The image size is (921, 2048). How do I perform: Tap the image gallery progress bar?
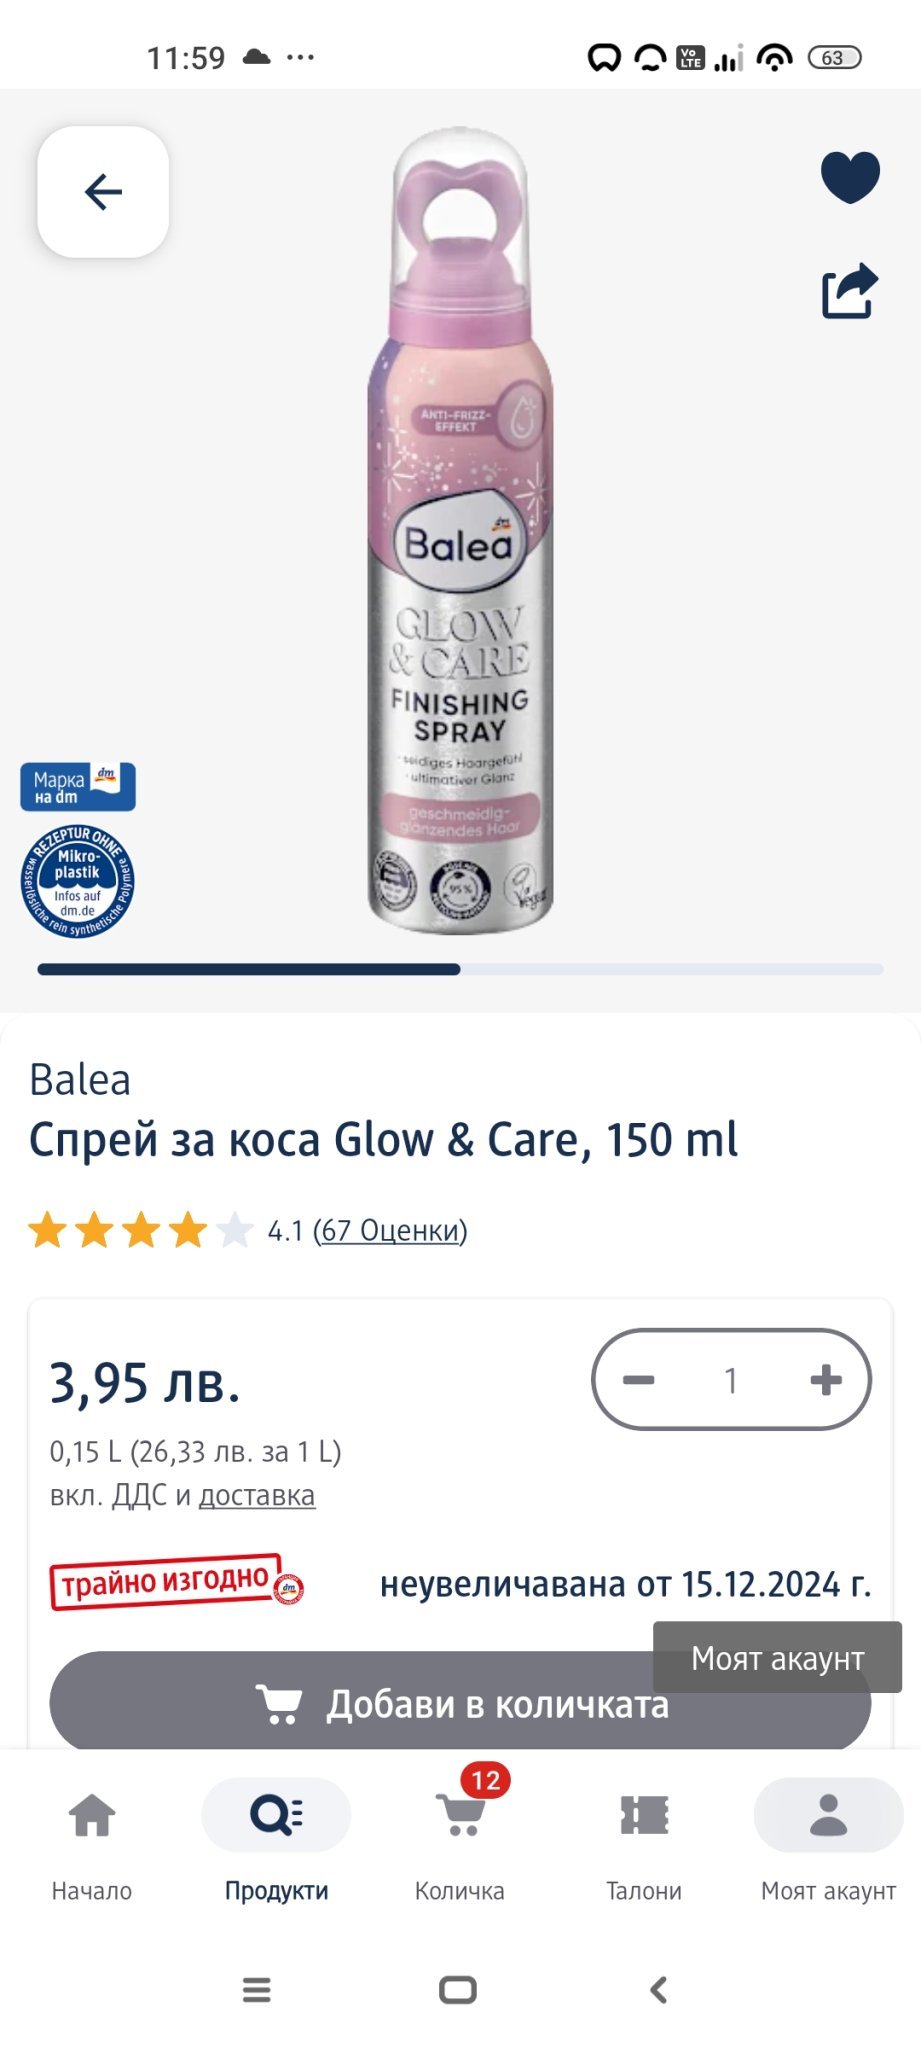[x=460, y=969]
